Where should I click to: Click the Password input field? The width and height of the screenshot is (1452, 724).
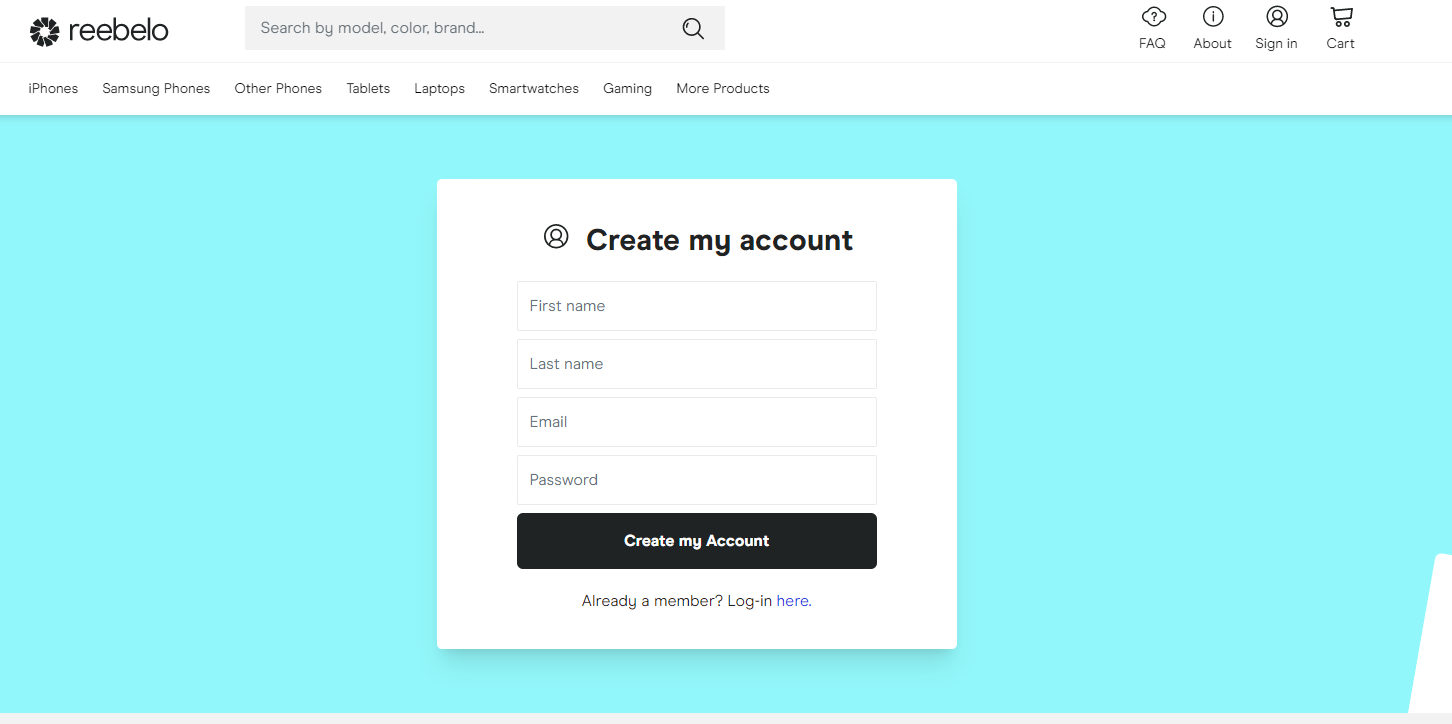tap(696, 480)
